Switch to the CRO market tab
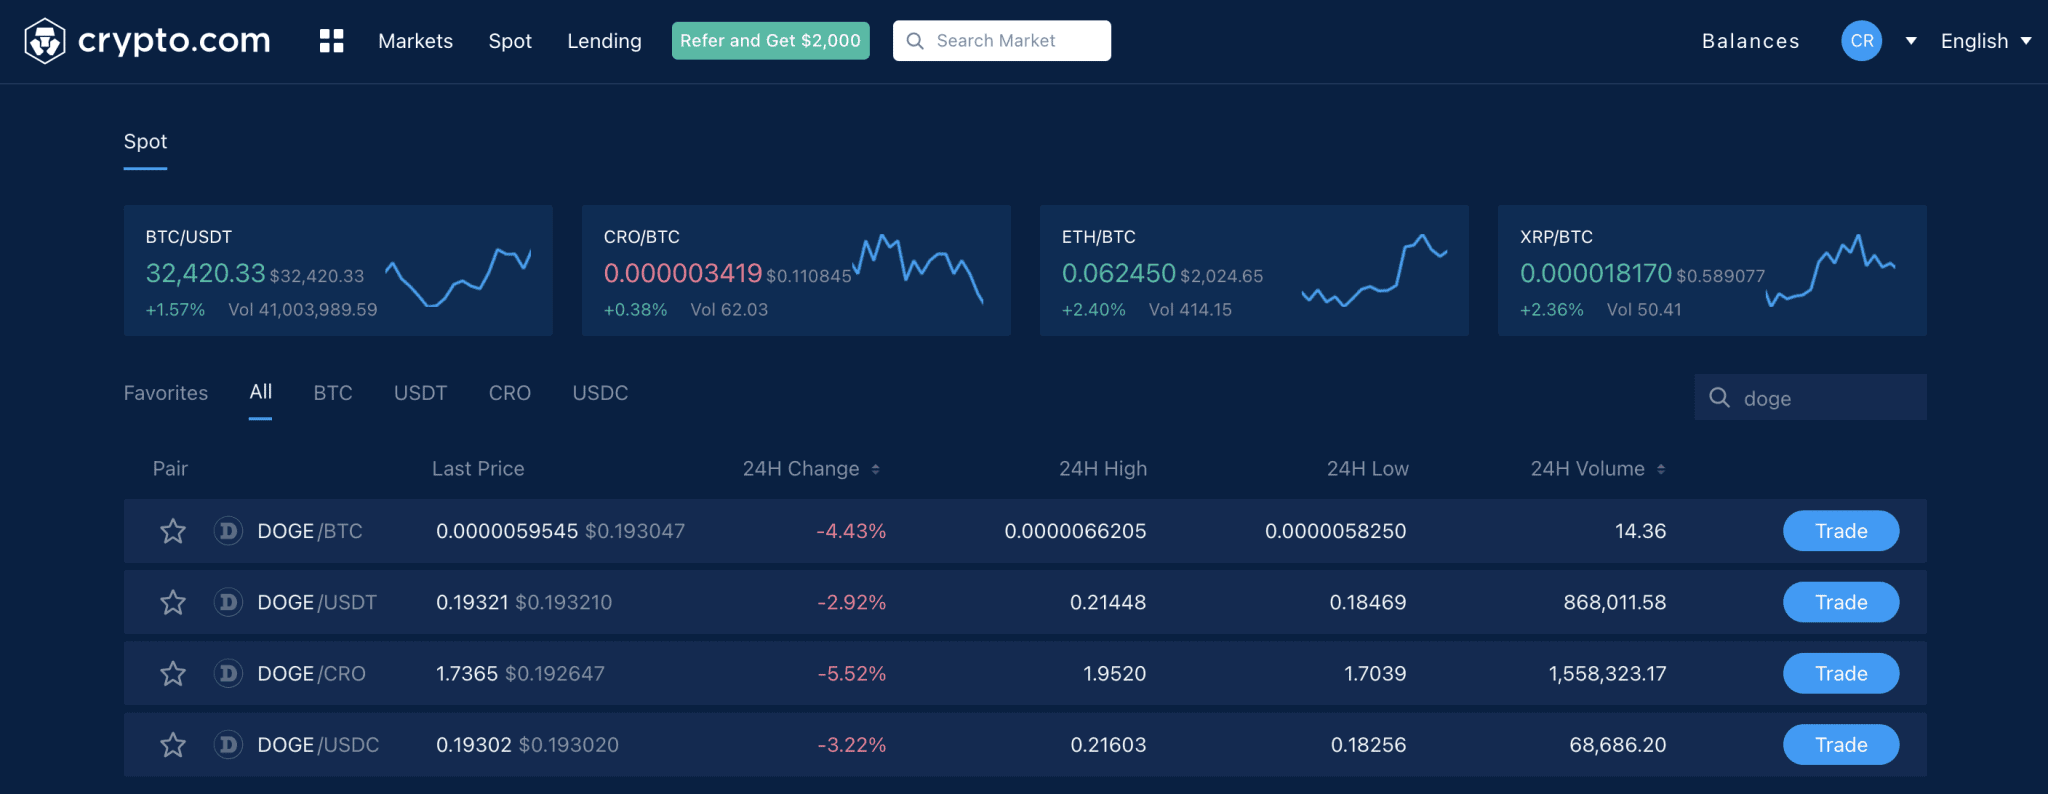Image resolution: width=2048 pixels, height=794 pixels. click(x=510, y=393)
